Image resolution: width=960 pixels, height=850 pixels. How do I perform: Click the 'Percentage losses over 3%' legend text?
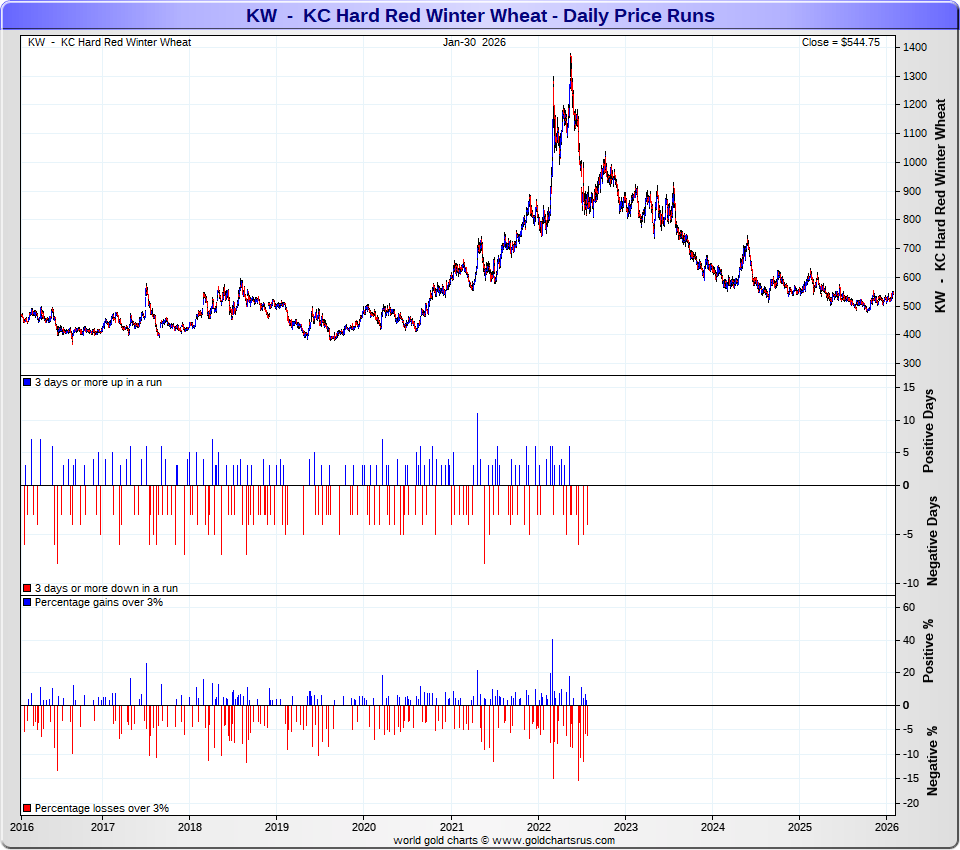[x=101, y=808]
